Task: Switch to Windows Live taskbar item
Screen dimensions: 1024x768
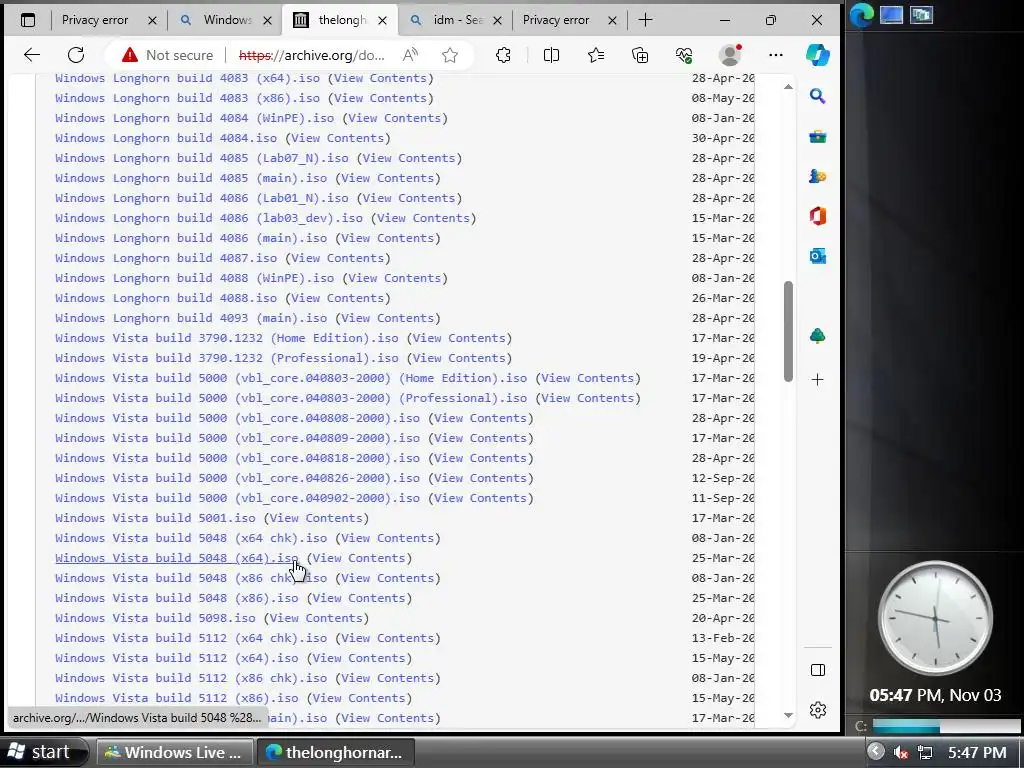Action: 174,752
